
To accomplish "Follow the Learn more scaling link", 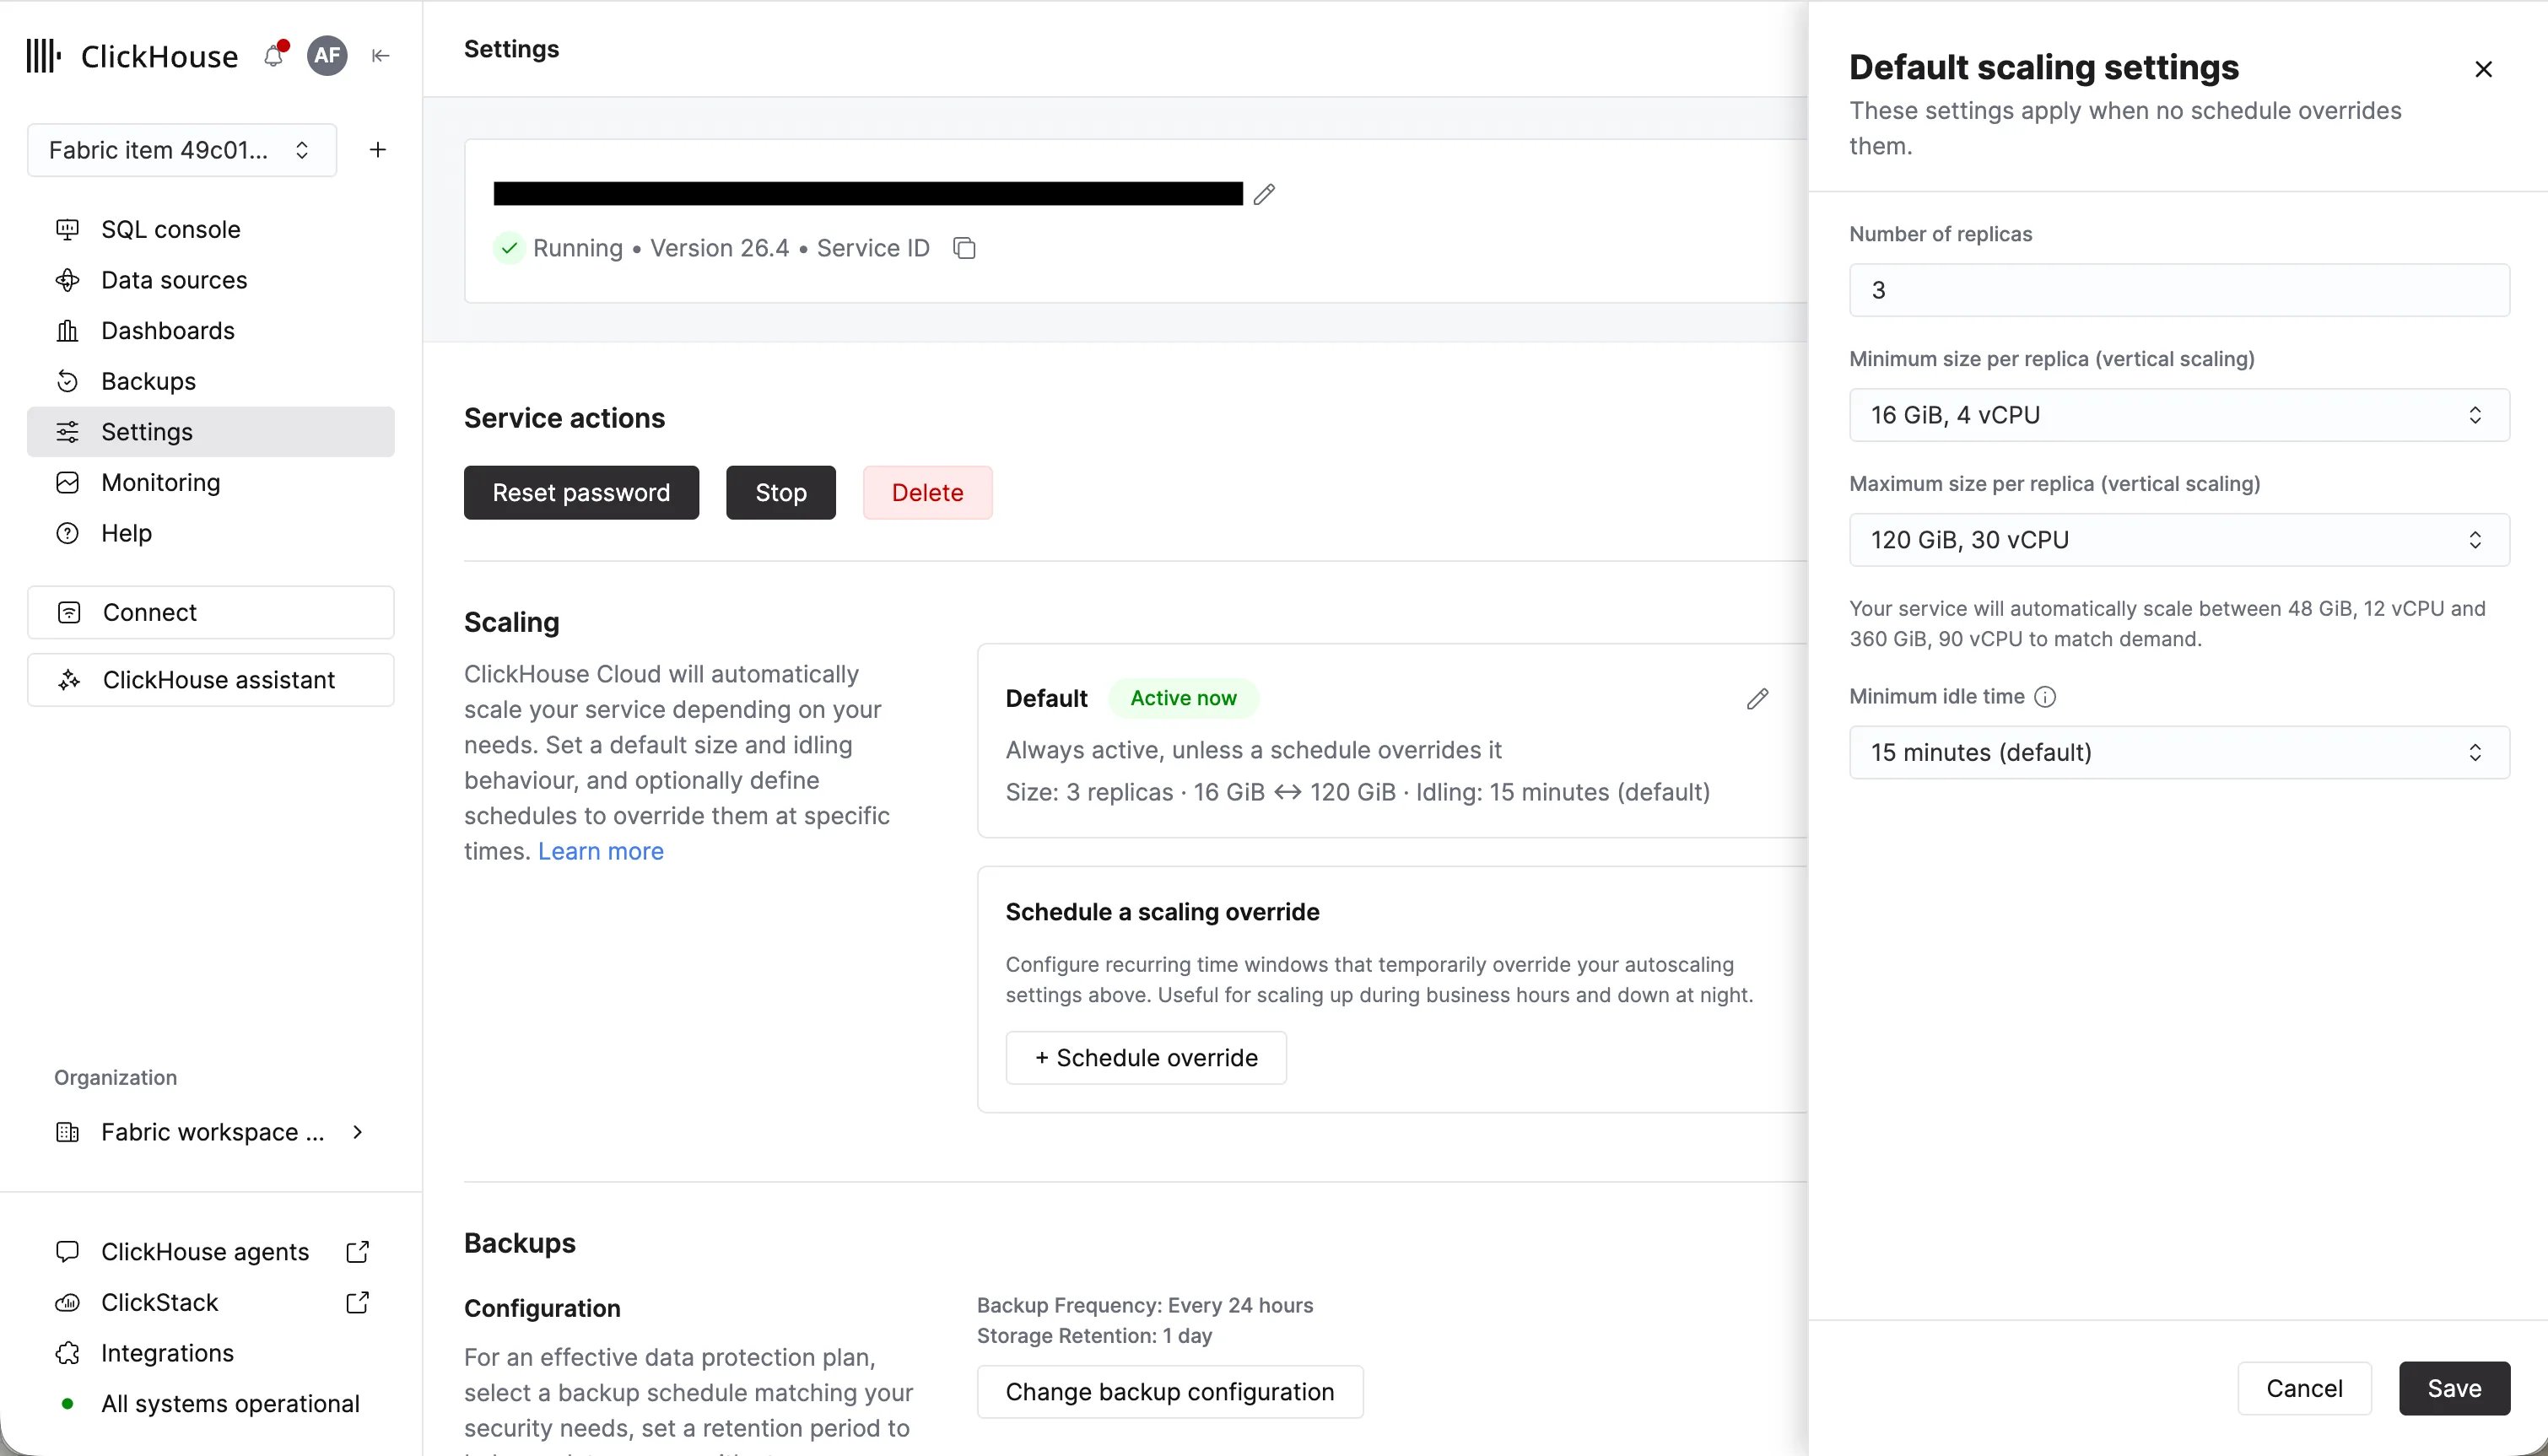I will [601, 851].
